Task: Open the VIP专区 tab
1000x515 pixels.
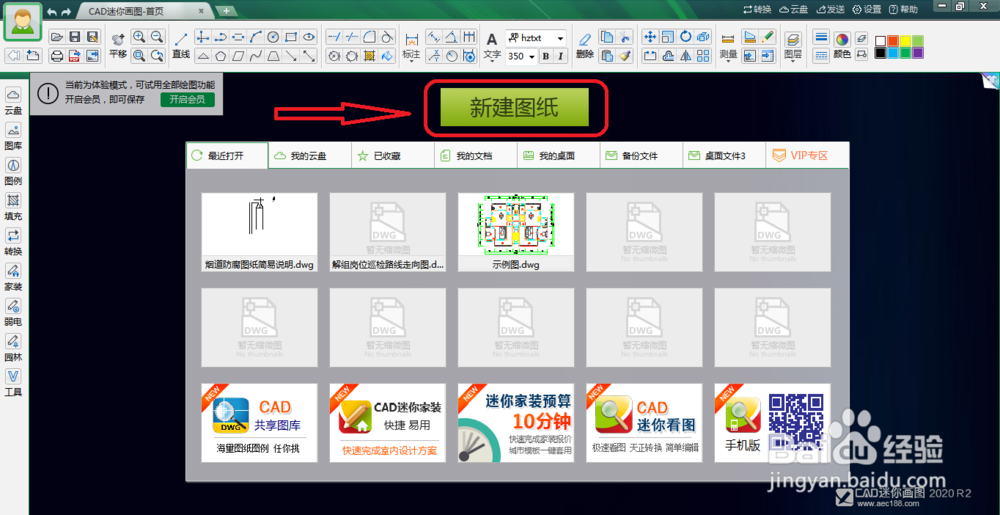Action: coord(807,156)
